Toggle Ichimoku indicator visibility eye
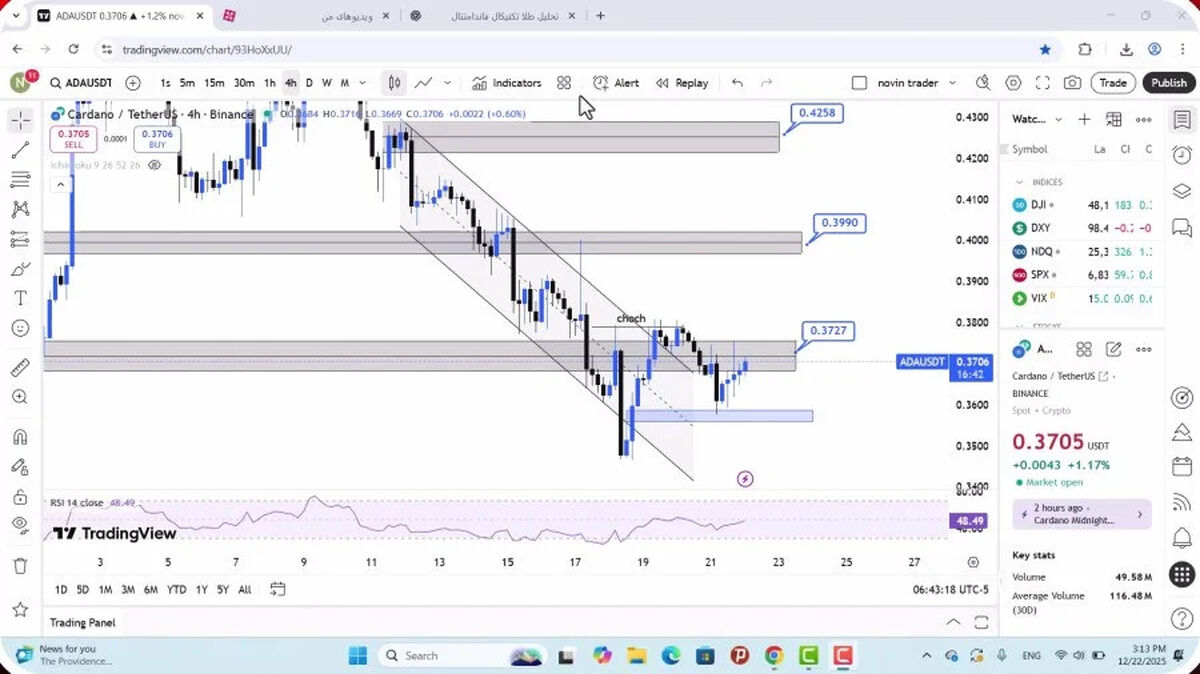 (x=154, y=165)
